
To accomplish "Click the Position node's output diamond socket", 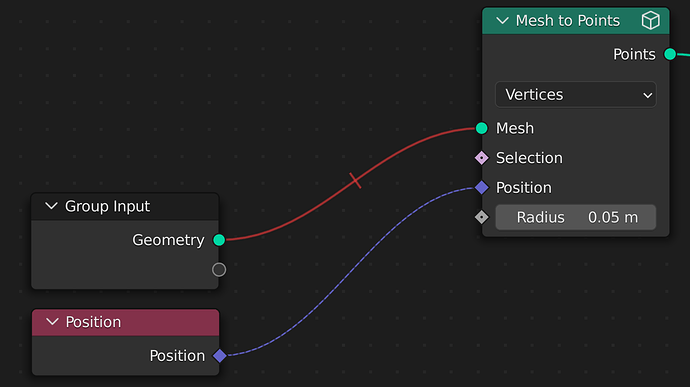I will [220, 355].
